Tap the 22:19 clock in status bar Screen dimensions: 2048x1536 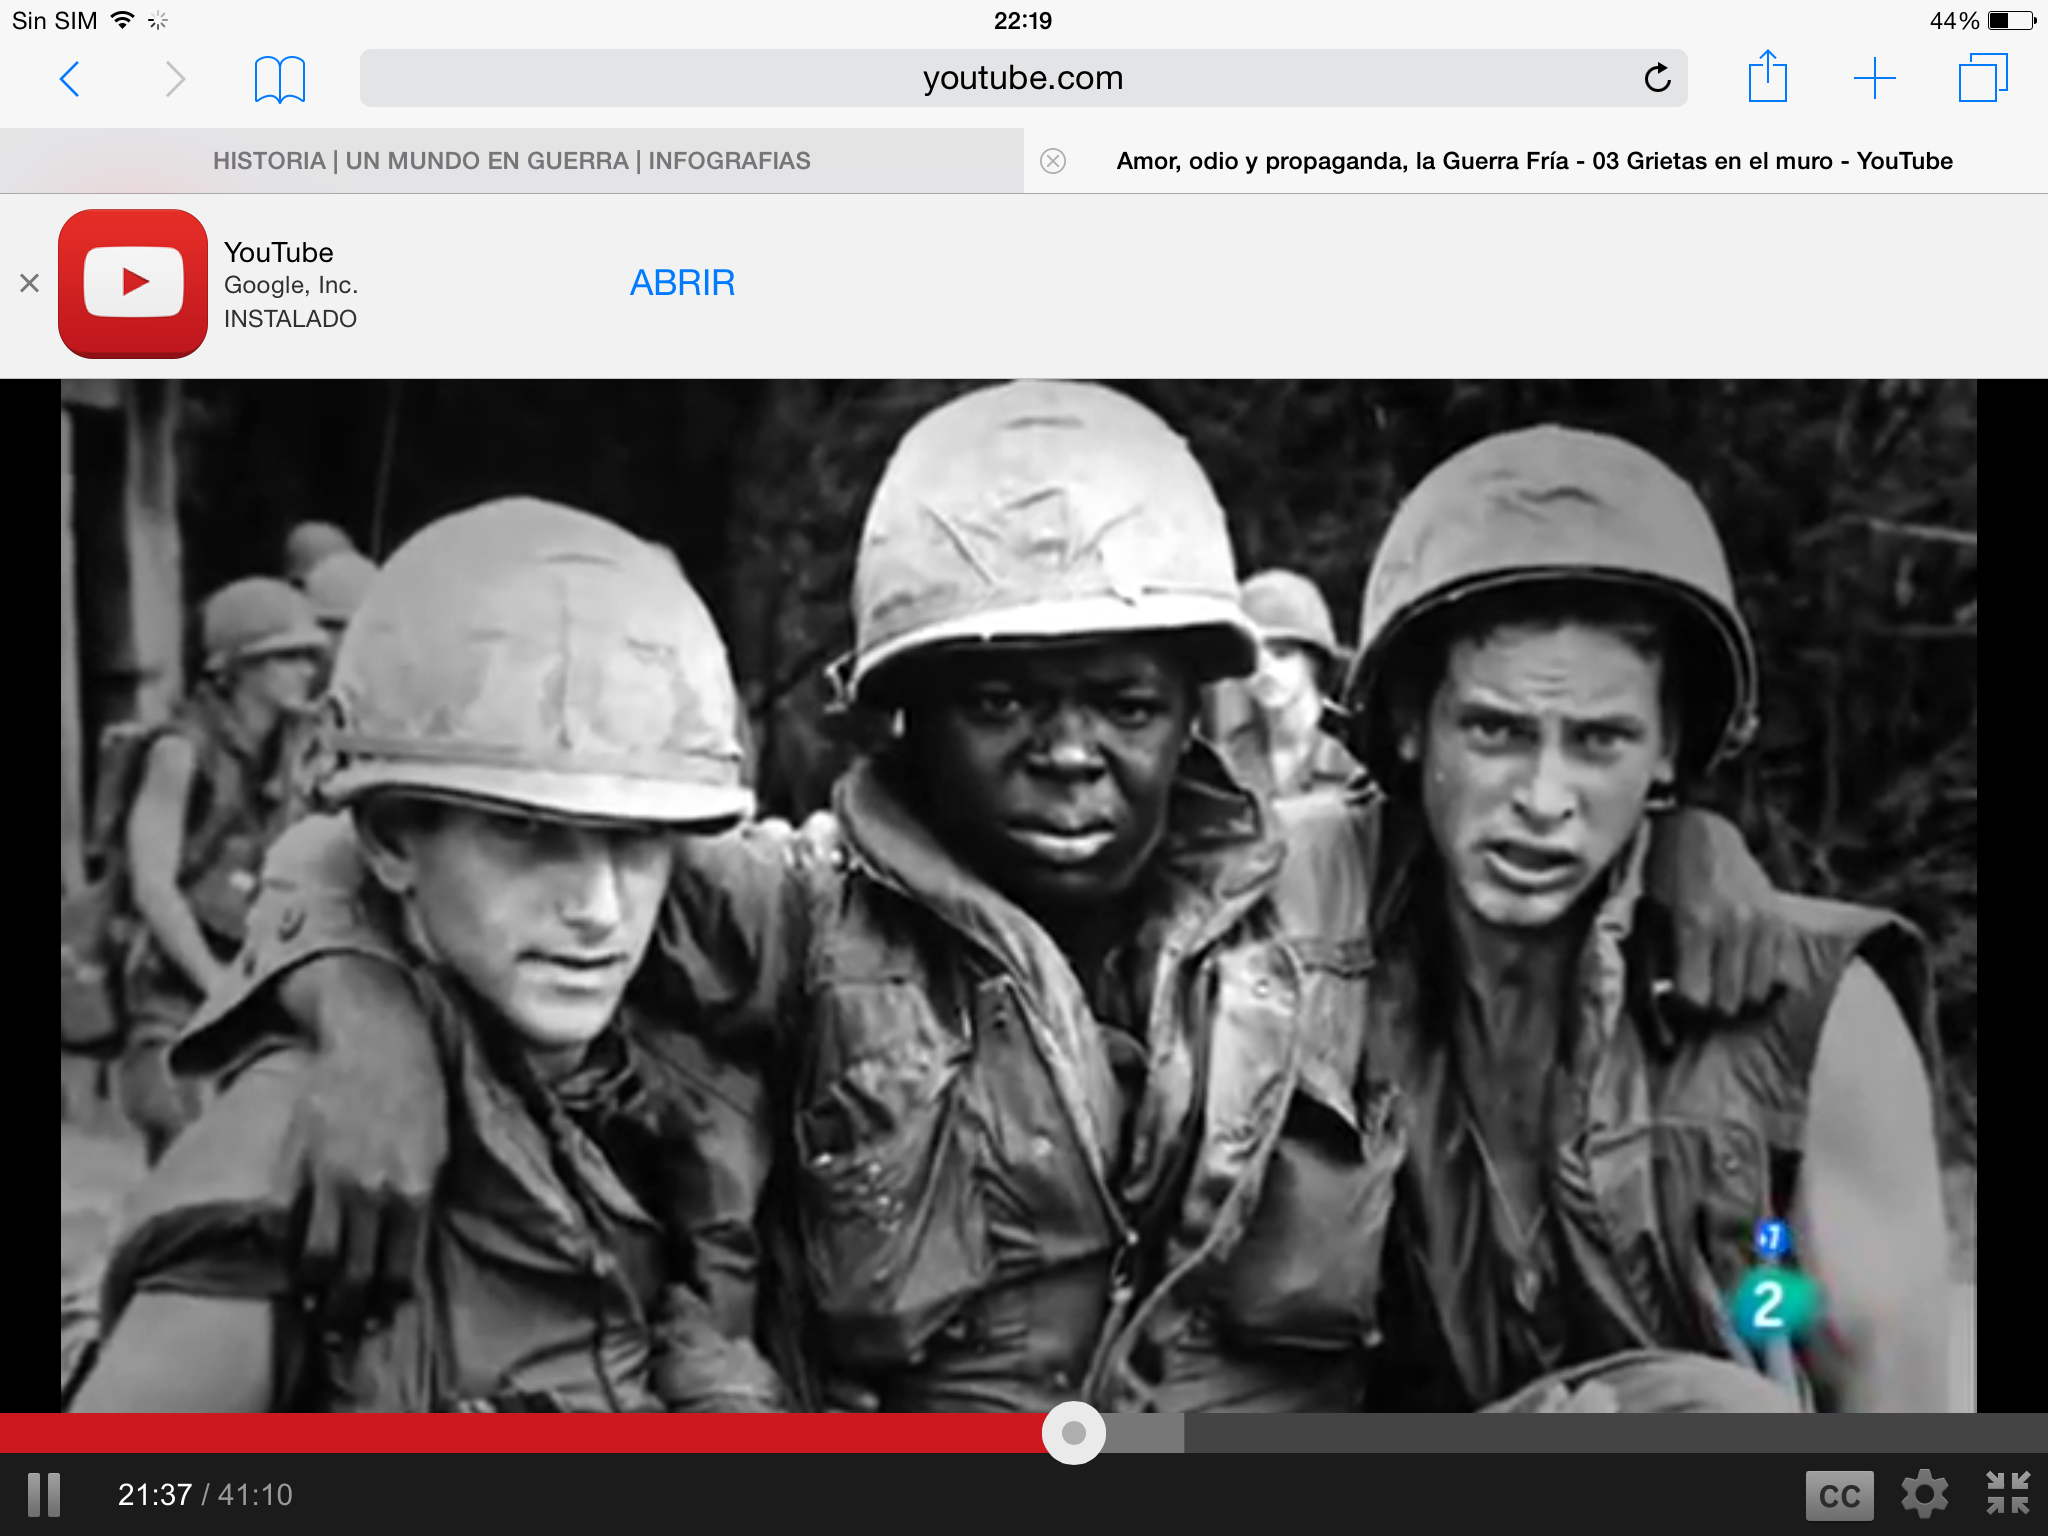pos(1023,20)
